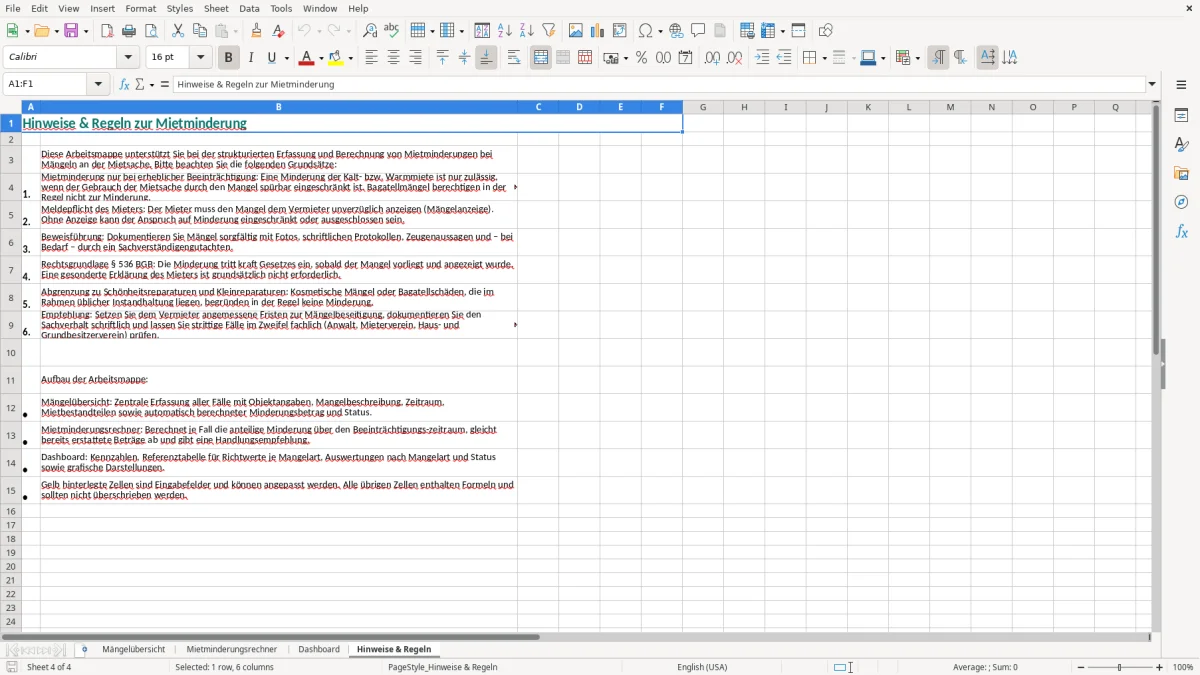Insert a hyperlink
The height and width of the screenshot is (675, 1200).
(676, 31)
